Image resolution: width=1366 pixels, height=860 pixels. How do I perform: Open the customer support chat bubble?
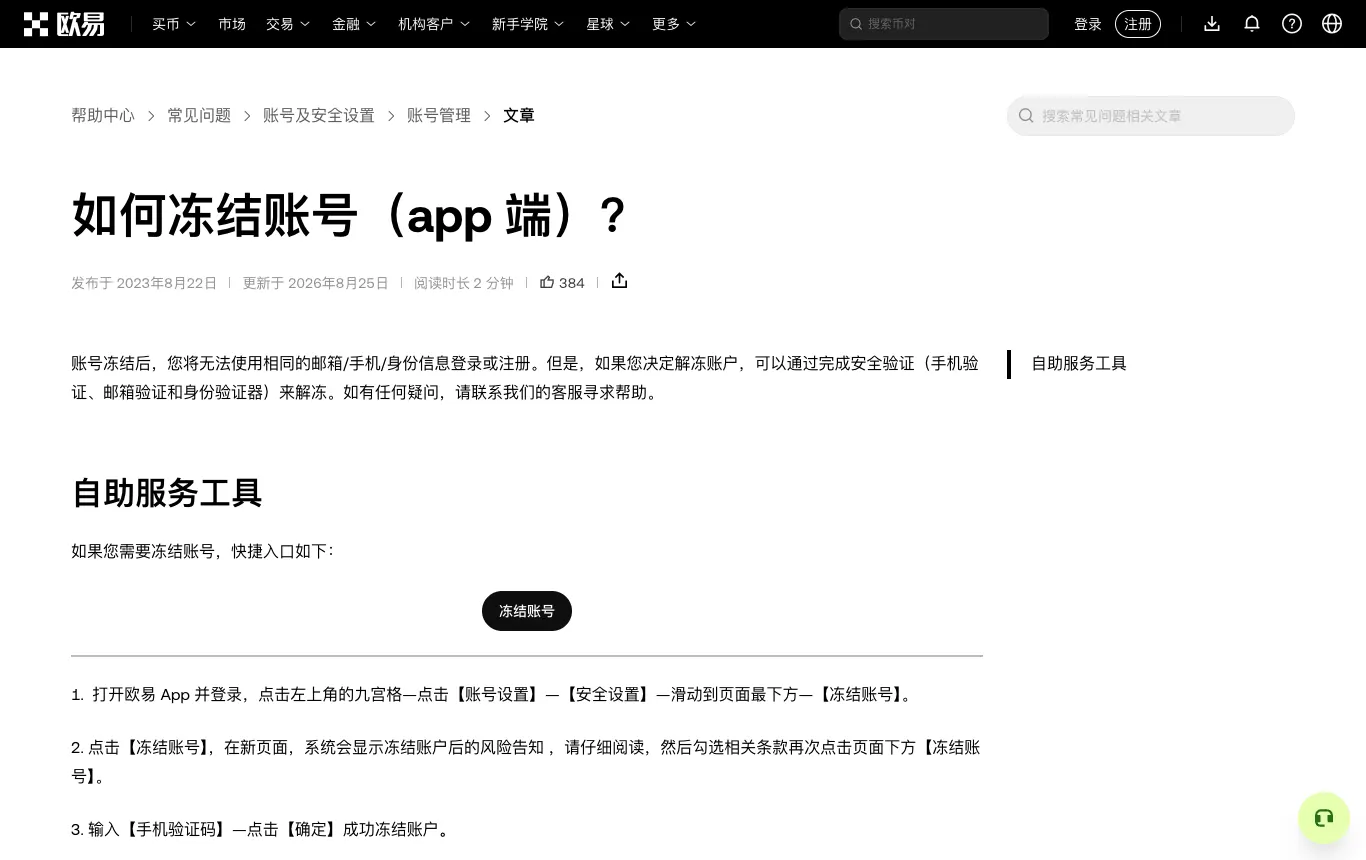coord(1324,818)
